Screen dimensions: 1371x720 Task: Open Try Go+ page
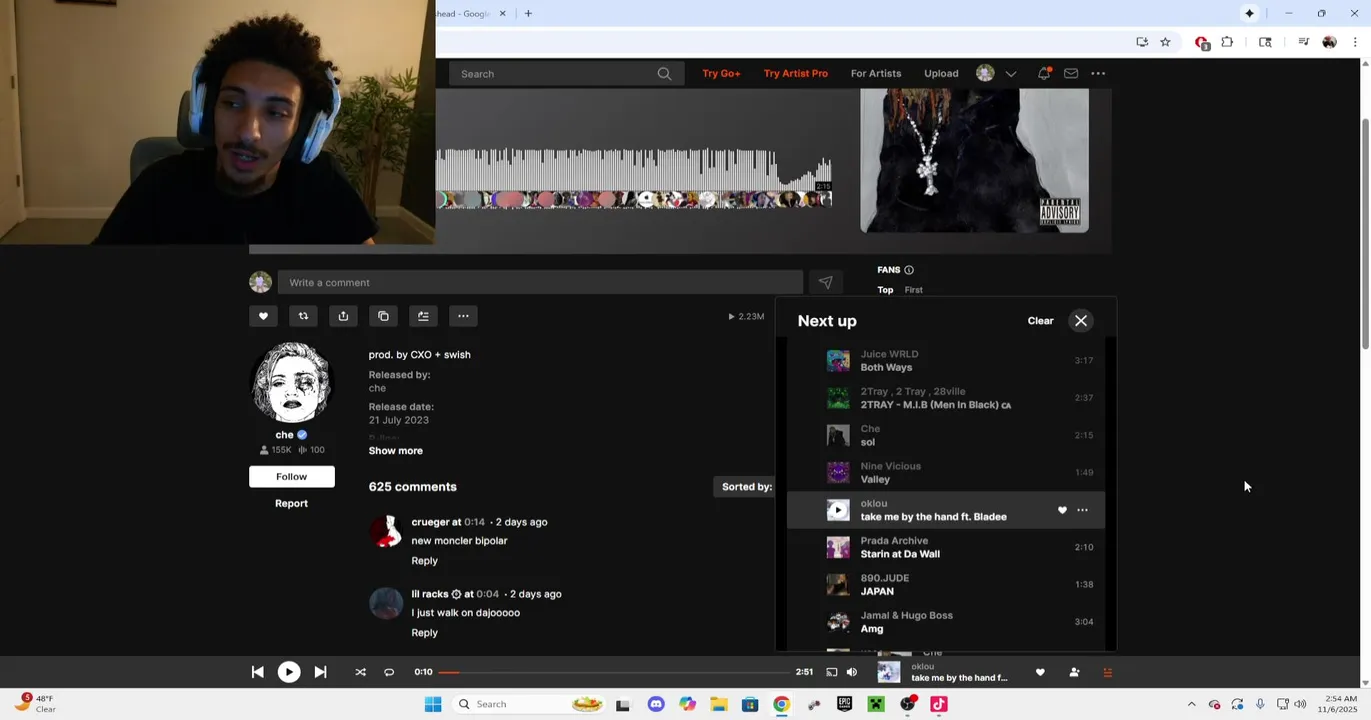tap(721, 74)
